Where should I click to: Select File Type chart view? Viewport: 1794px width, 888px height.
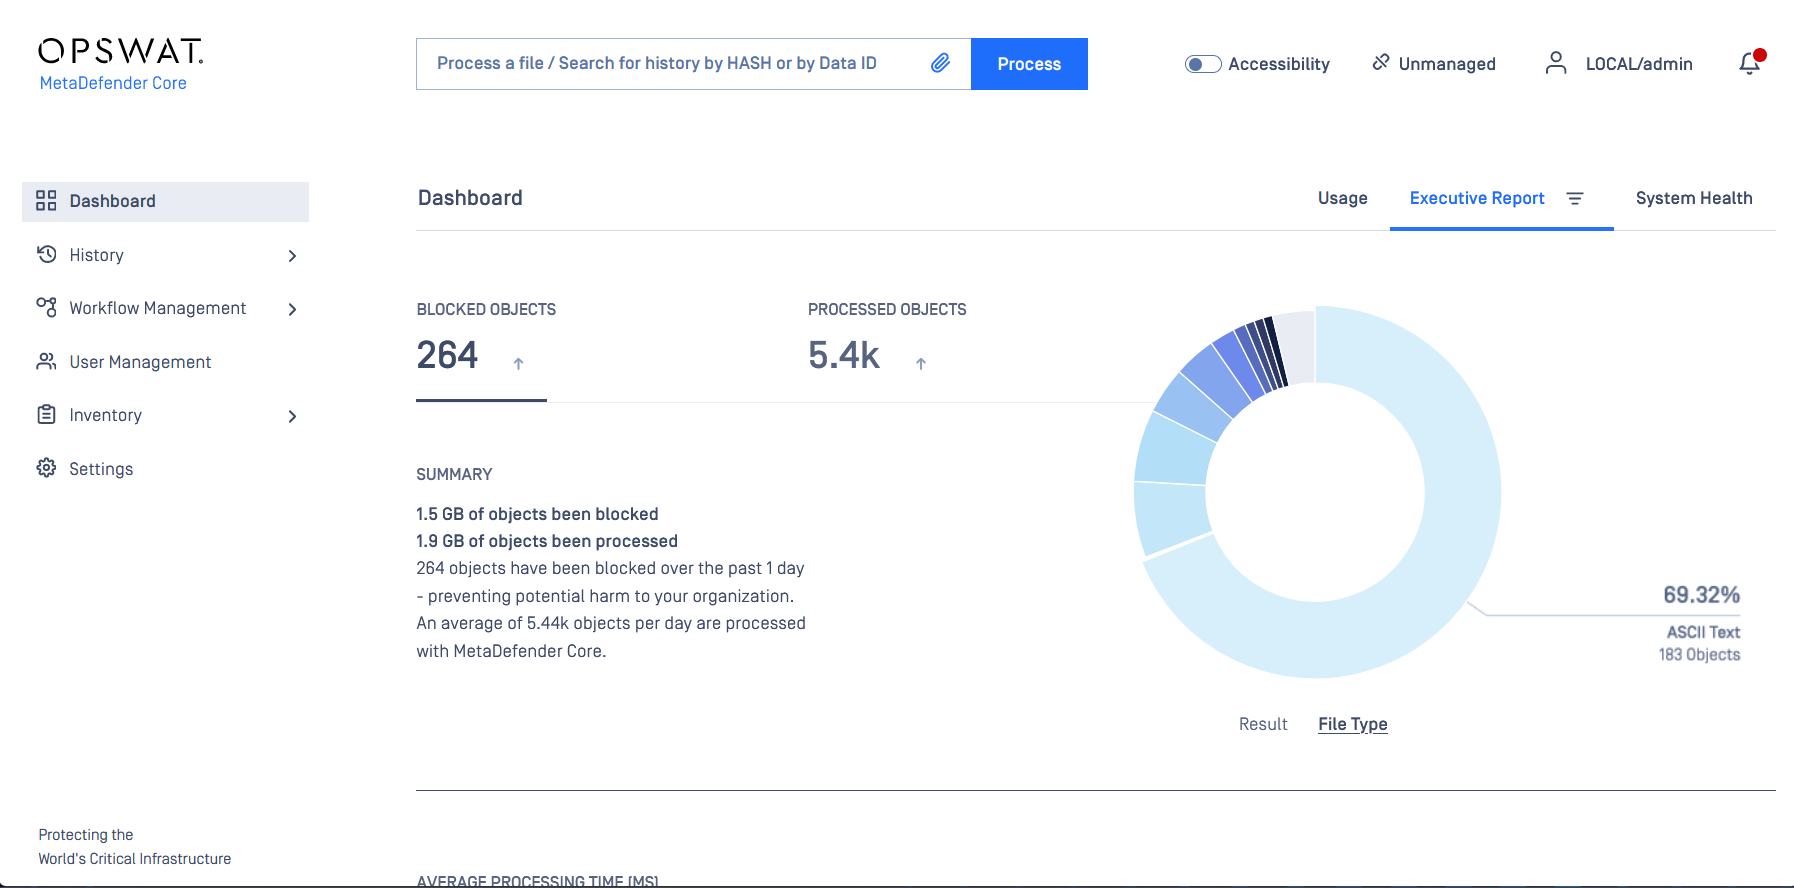[1352, 724]
